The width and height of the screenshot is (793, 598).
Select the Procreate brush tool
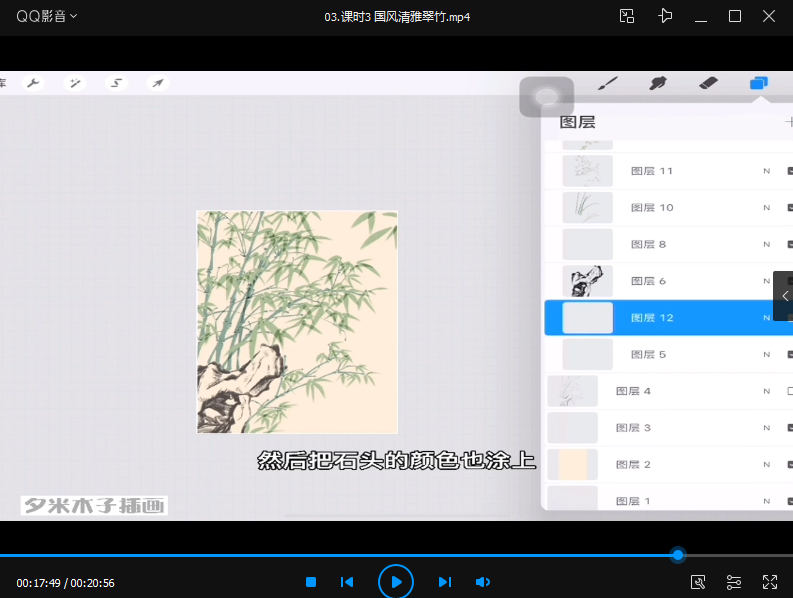point(608,83)
